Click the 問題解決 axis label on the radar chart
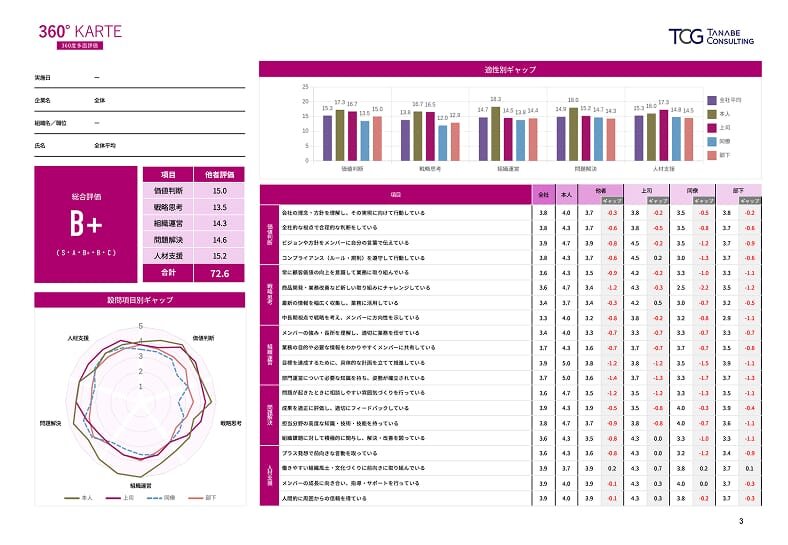This screenshot has height=545, width=788. pos(50,423)
